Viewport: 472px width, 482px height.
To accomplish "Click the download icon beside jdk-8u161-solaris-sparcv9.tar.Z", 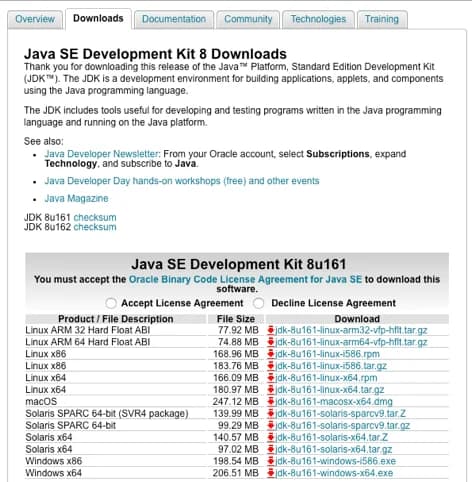I will (x=271, y=414).
